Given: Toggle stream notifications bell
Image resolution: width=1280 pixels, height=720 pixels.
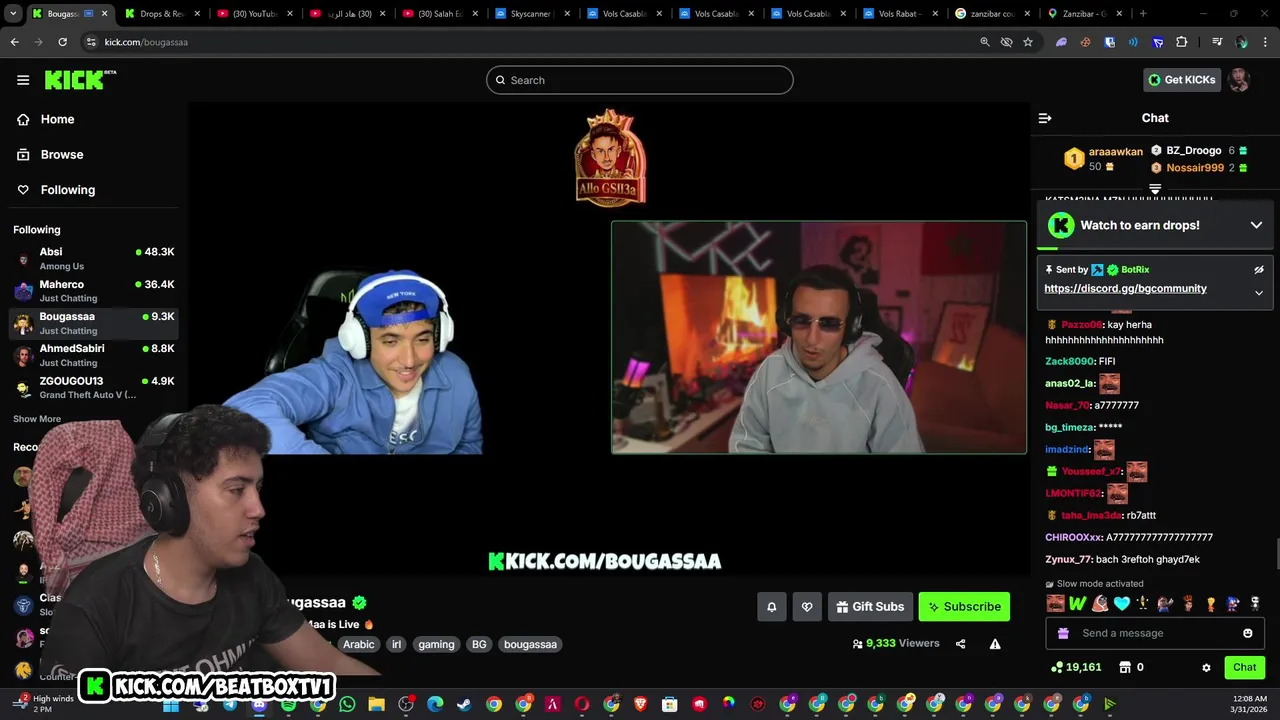Looking at the screenshot, I should (771, 607).
